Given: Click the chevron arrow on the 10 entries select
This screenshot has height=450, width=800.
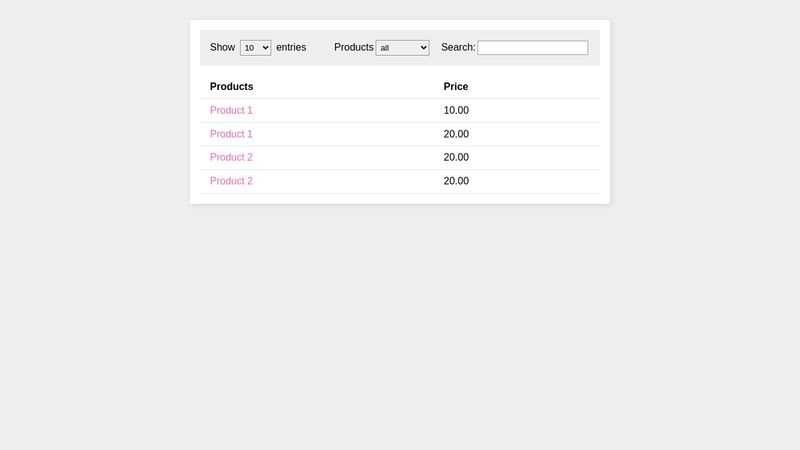Looking at the screenshot, I should click(x=265, y=48).
